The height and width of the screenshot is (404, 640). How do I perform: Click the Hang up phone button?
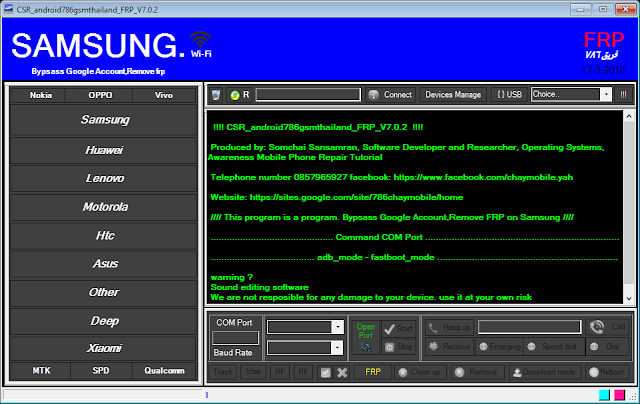pos(449,327)
